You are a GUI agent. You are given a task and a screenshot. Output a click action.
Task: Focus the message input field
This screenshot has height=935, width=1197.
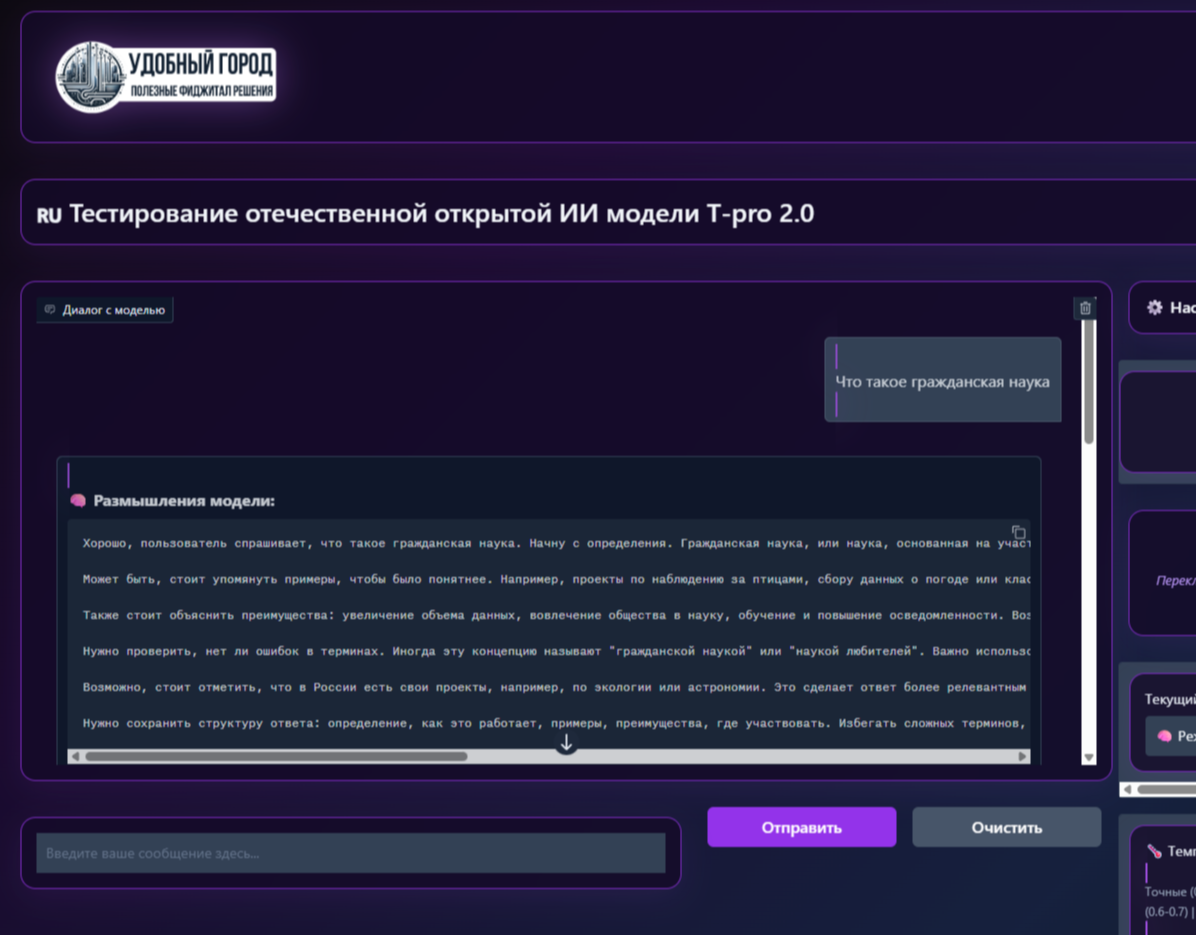pyautogui.click(x=350, y=853)
